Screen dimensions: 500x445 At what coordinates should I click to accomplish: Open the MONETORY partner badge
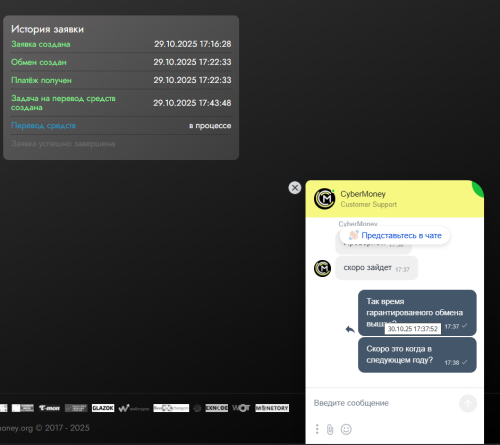tap(272, 408)
